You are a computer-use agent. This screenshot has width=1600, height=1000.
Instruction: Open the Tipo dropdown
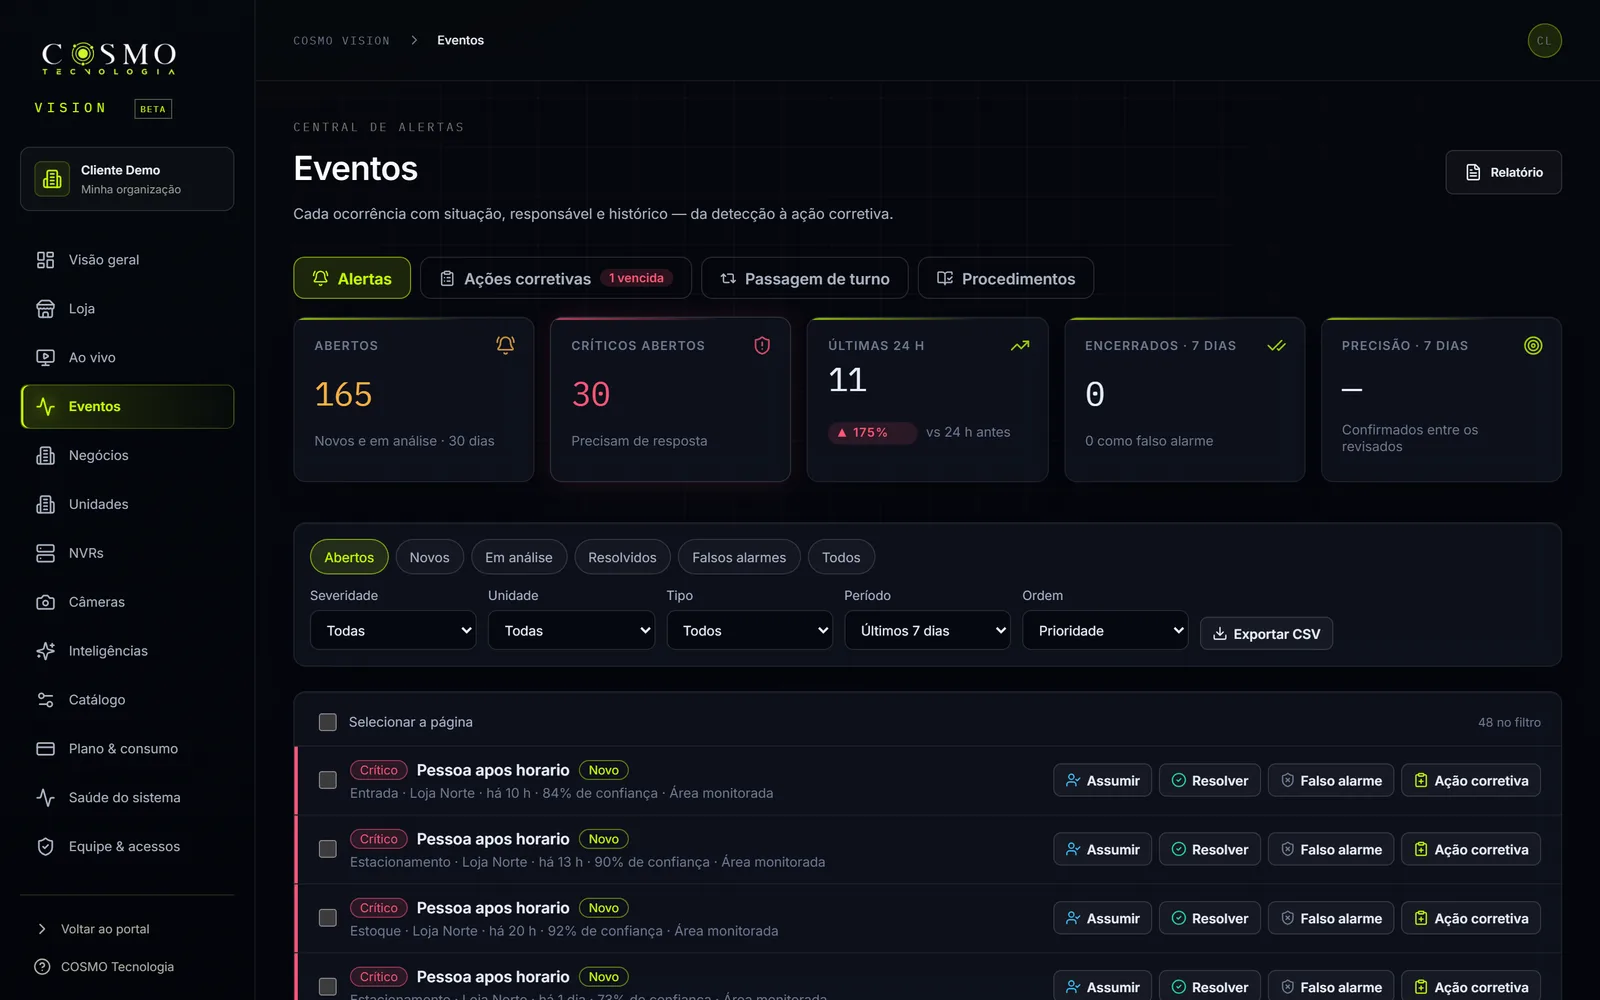tap(749, 631)
